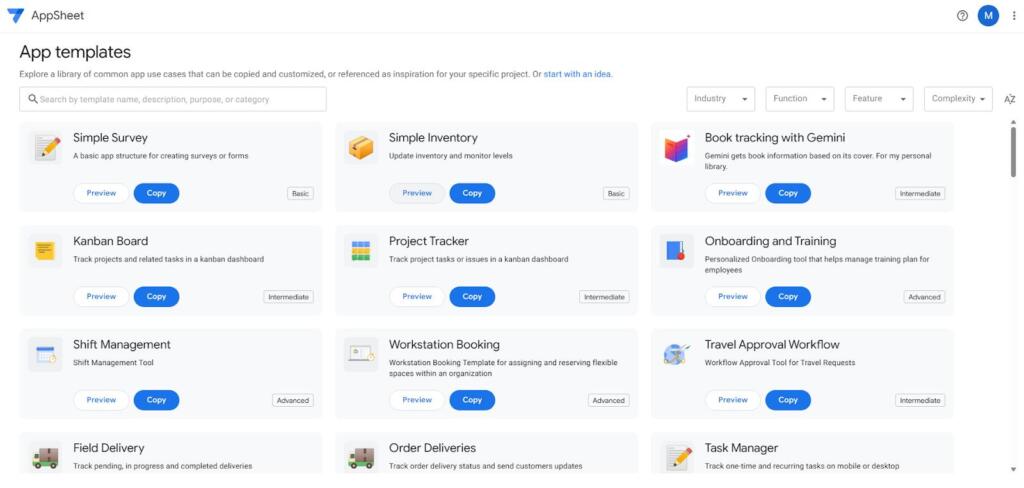Expand the Industry filter dropdown
The image size is (1024, 488).
(720, 99)
